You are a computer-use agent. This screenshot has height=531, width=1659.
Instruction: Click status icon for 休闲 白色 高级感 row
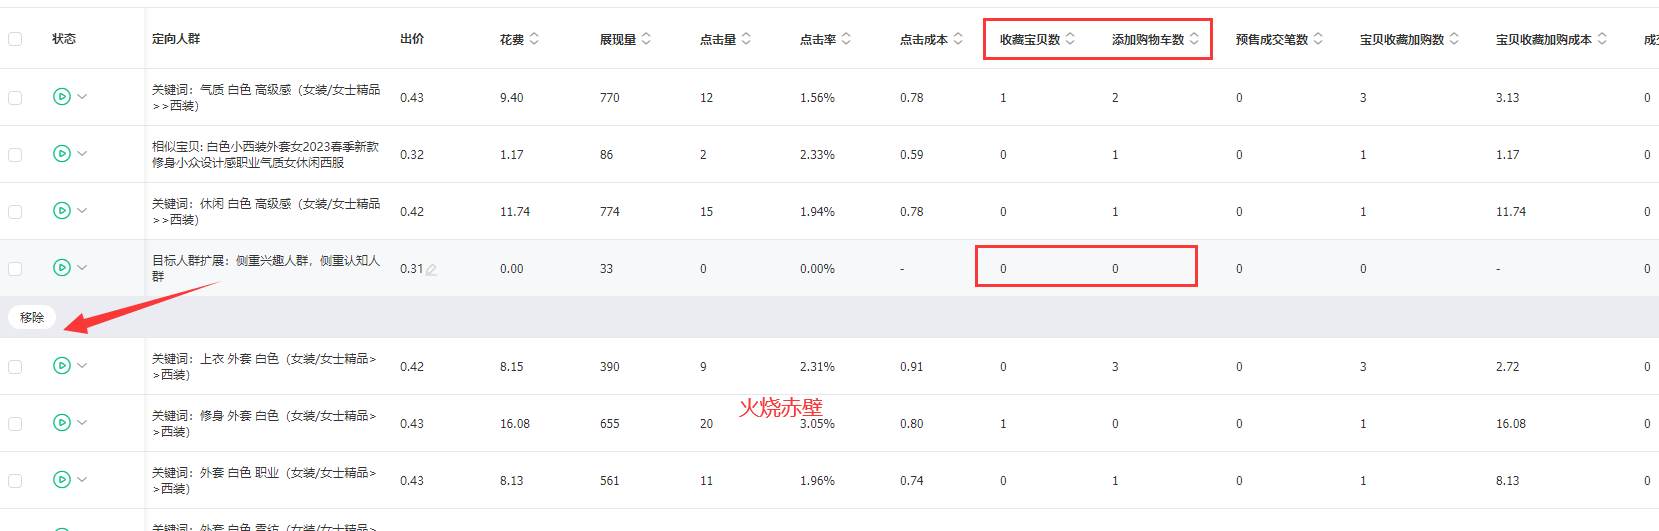pos(62,211)
